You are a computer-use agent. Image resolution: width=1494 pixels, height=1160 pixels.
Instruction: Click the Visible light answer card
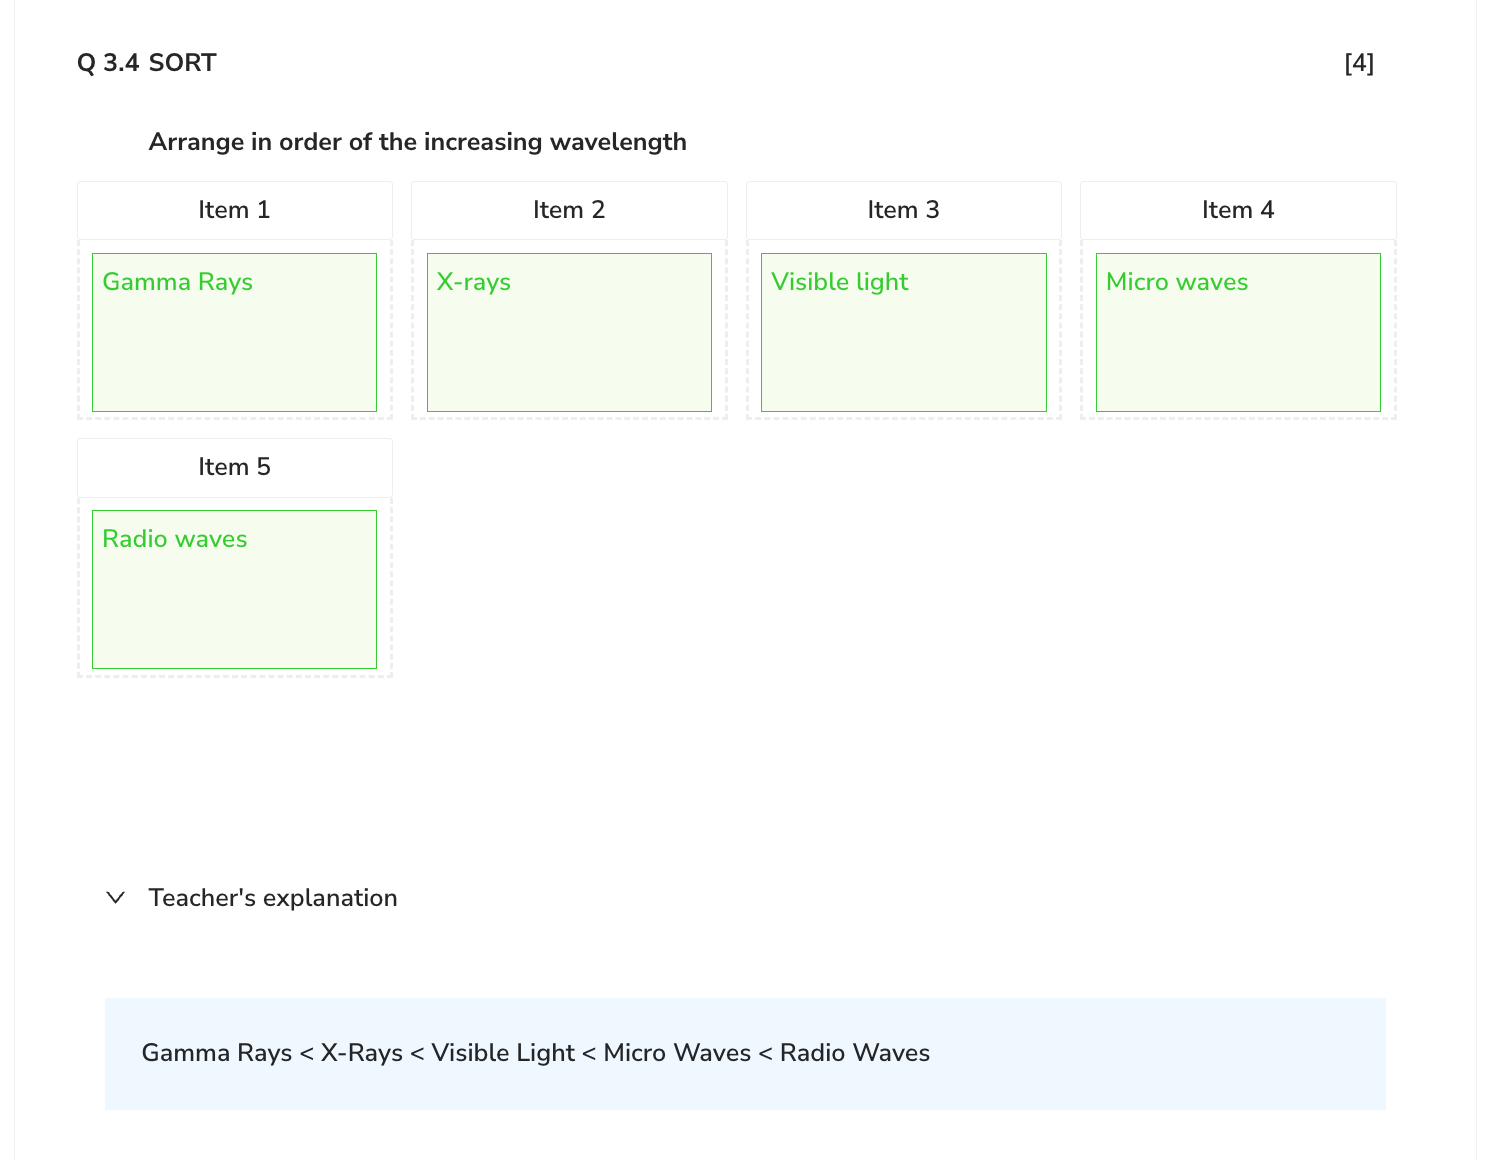pyautogui.click(x=903, y=332)
